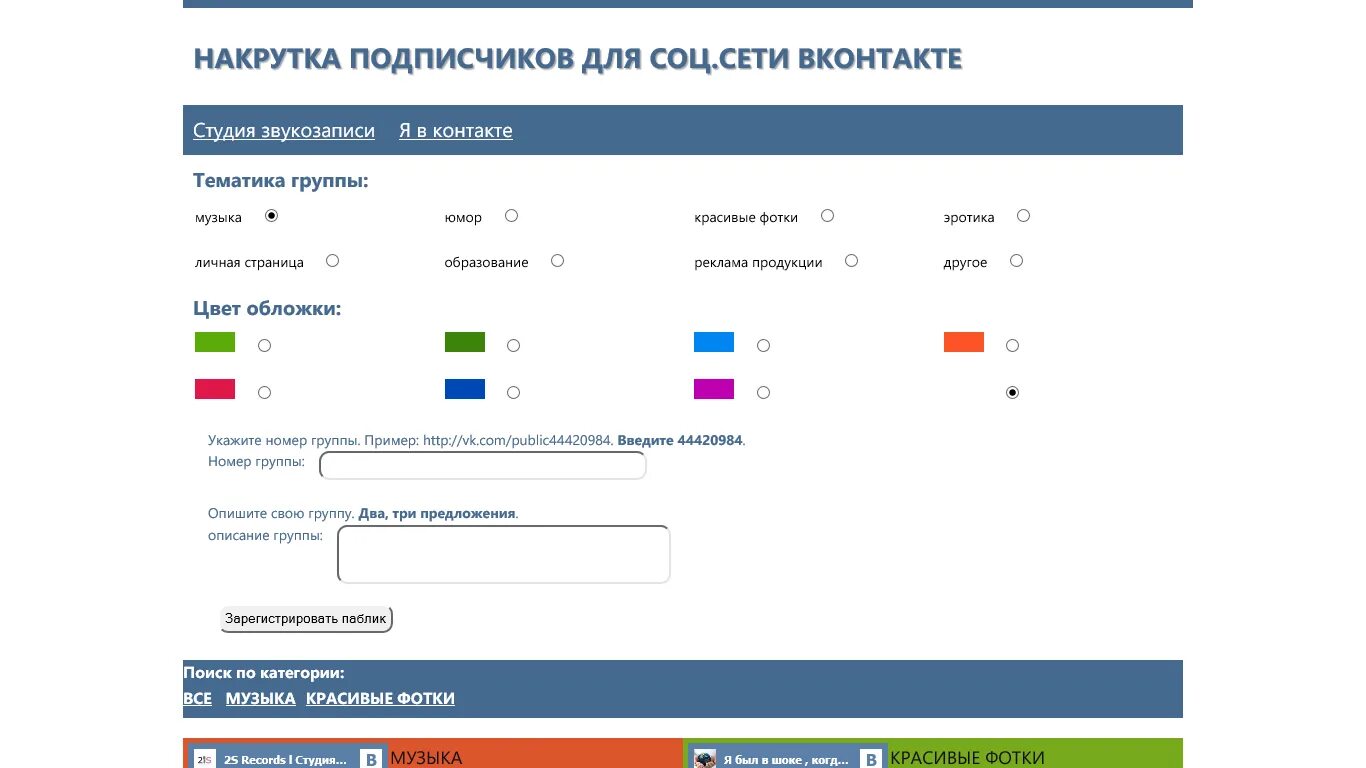Select radio next to light blue cover color
Image resolution: width=1366 pixels, height=768 pixels.
click(763, 346)
